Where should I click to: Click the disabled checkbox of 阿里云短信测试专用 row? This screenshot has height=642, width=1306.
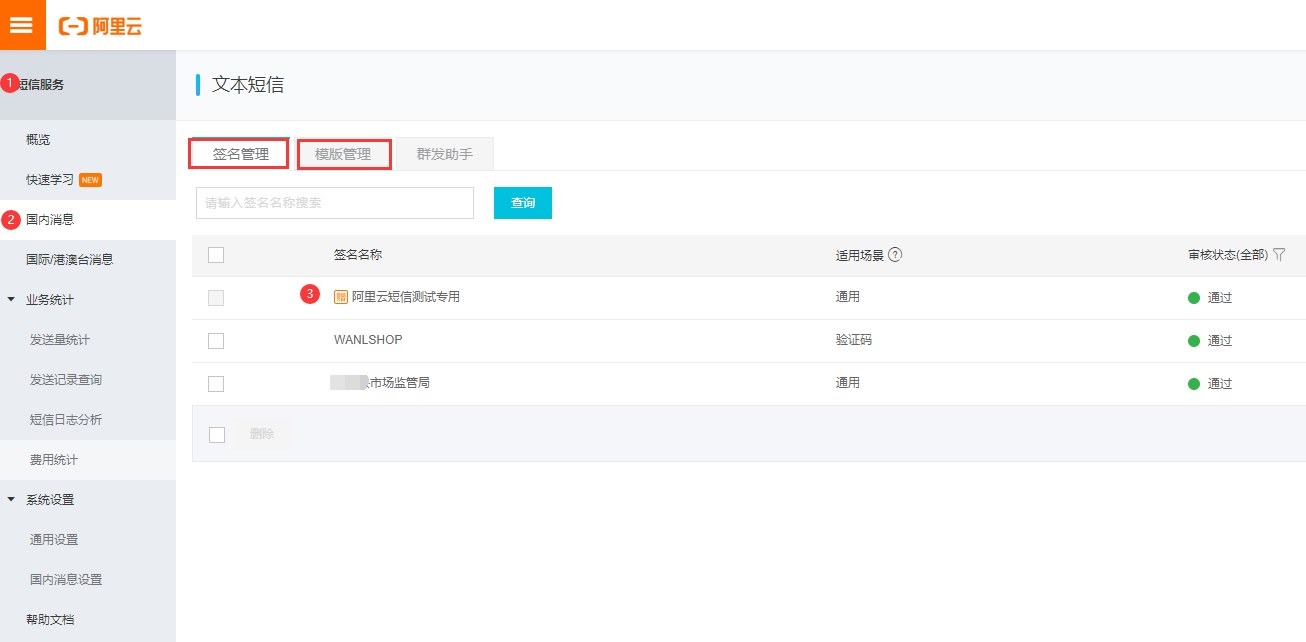216,298
